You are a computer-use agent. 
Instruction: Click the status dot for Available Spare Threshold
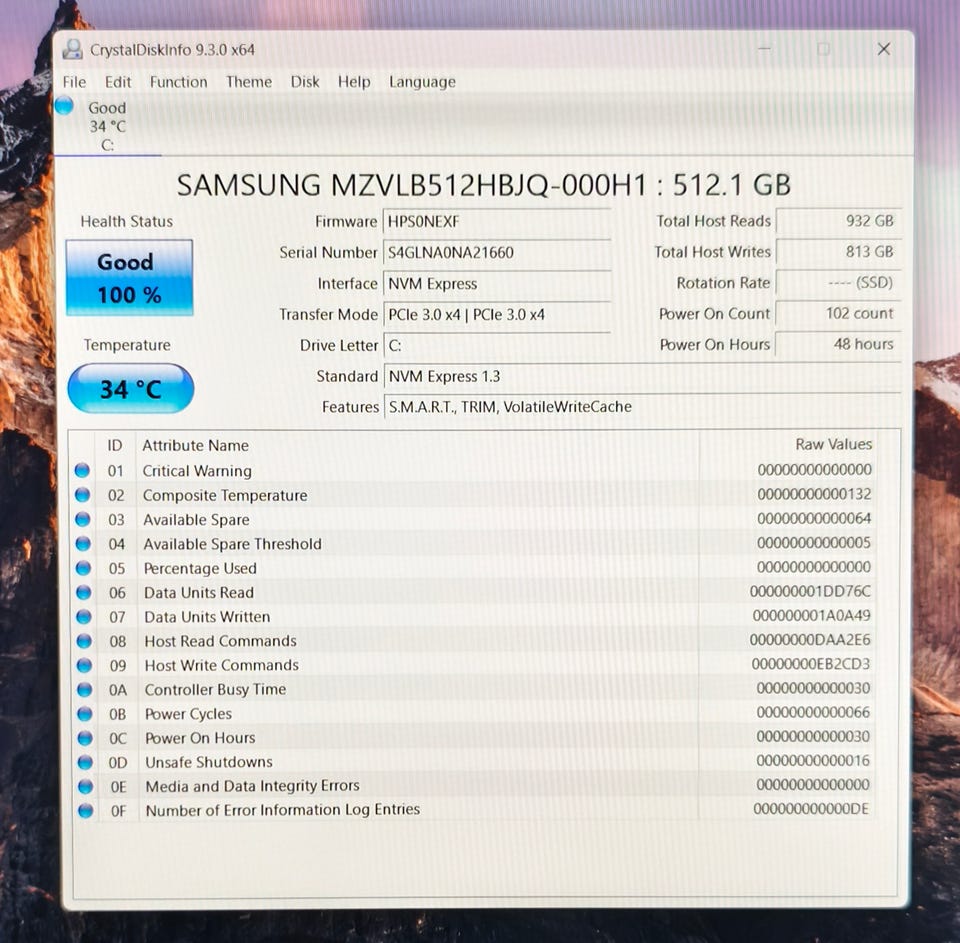pos(83,544)
